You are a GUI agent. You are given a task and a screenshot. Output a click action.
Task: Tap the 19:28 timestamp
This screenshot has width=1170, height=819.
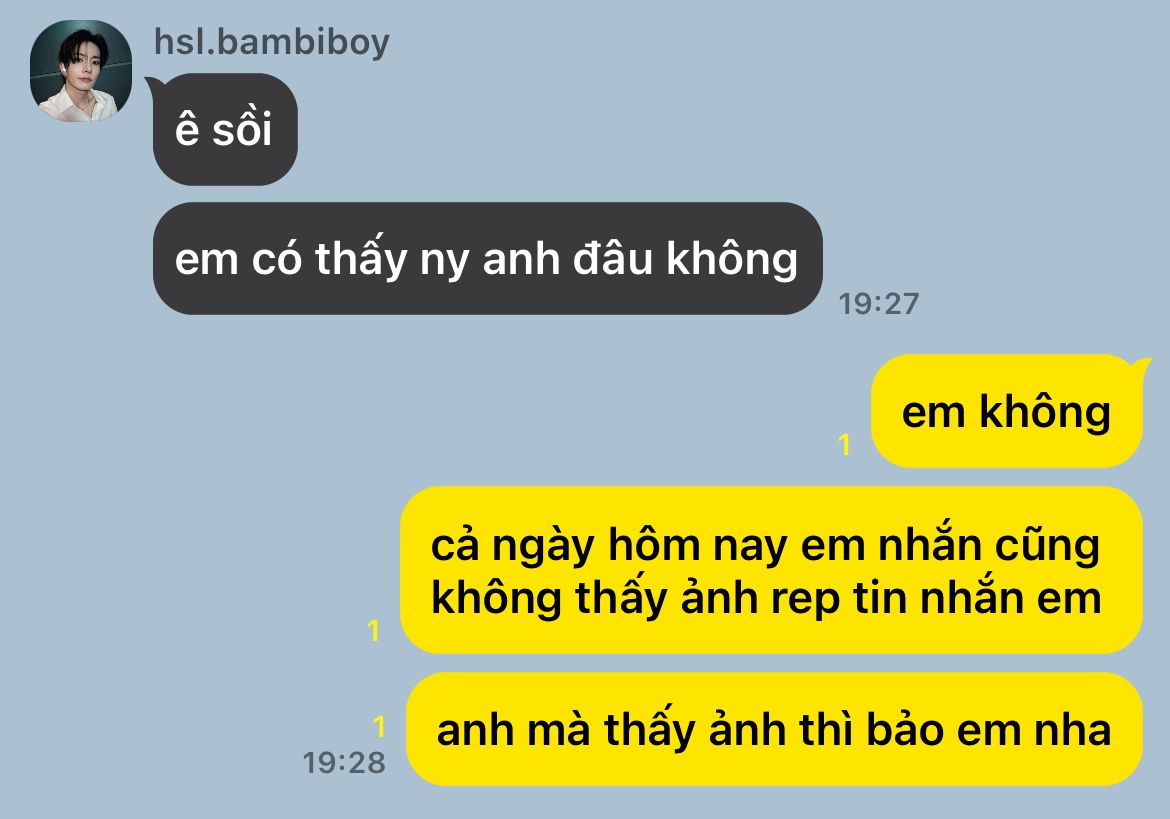tap(344, 762)
